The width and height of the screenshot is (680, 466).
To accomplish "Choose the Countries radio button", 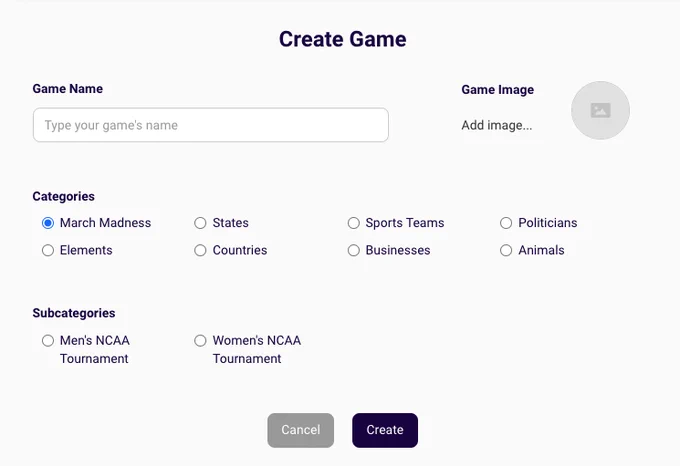I will click(200, 250).
